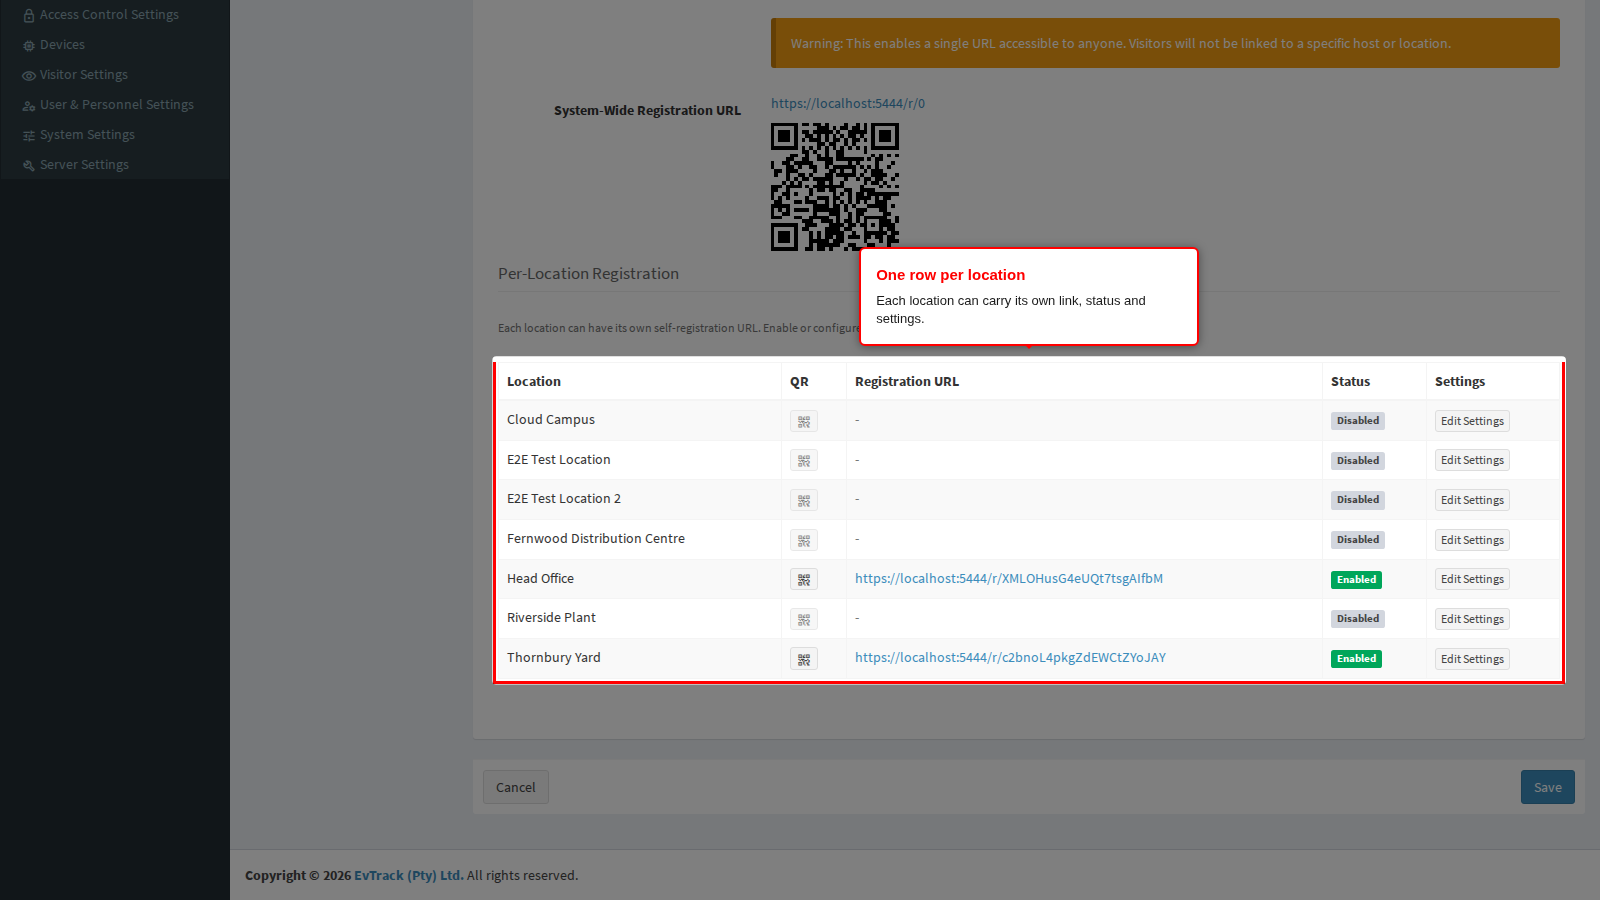This screenshot has width=1600, height=900.
Task: Edit Settings for Fernwood Distribution Centre
Action: (1472, 540)
